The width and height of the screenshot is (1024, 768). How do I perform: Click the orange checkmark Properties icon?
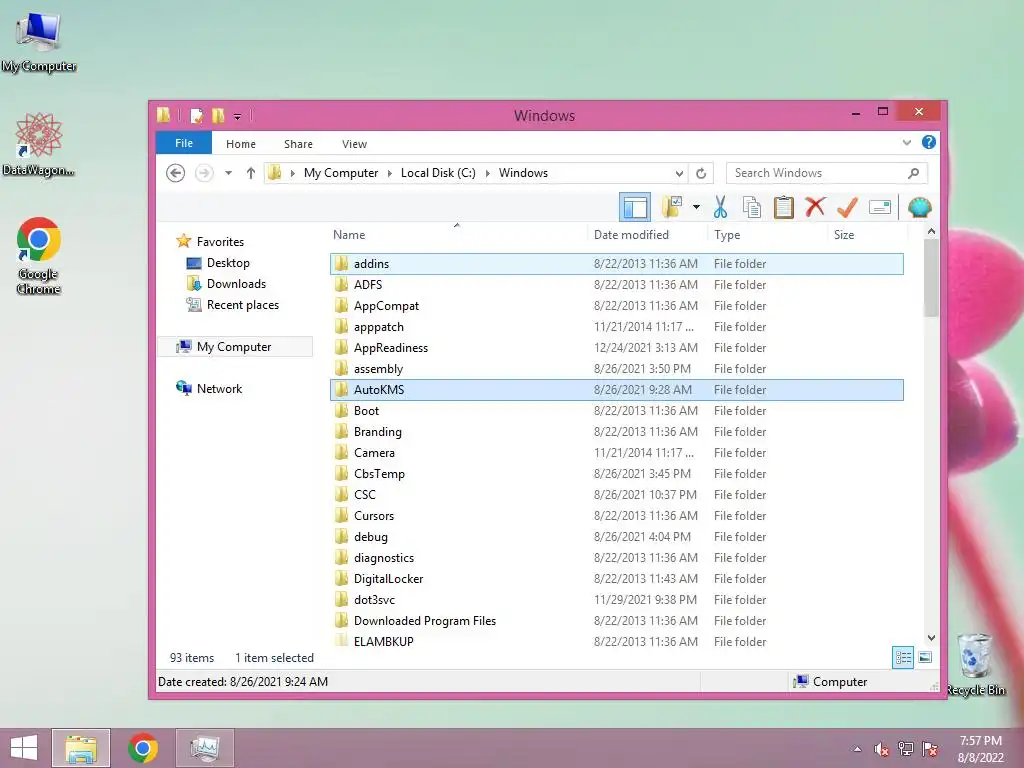tap(847, 208)
